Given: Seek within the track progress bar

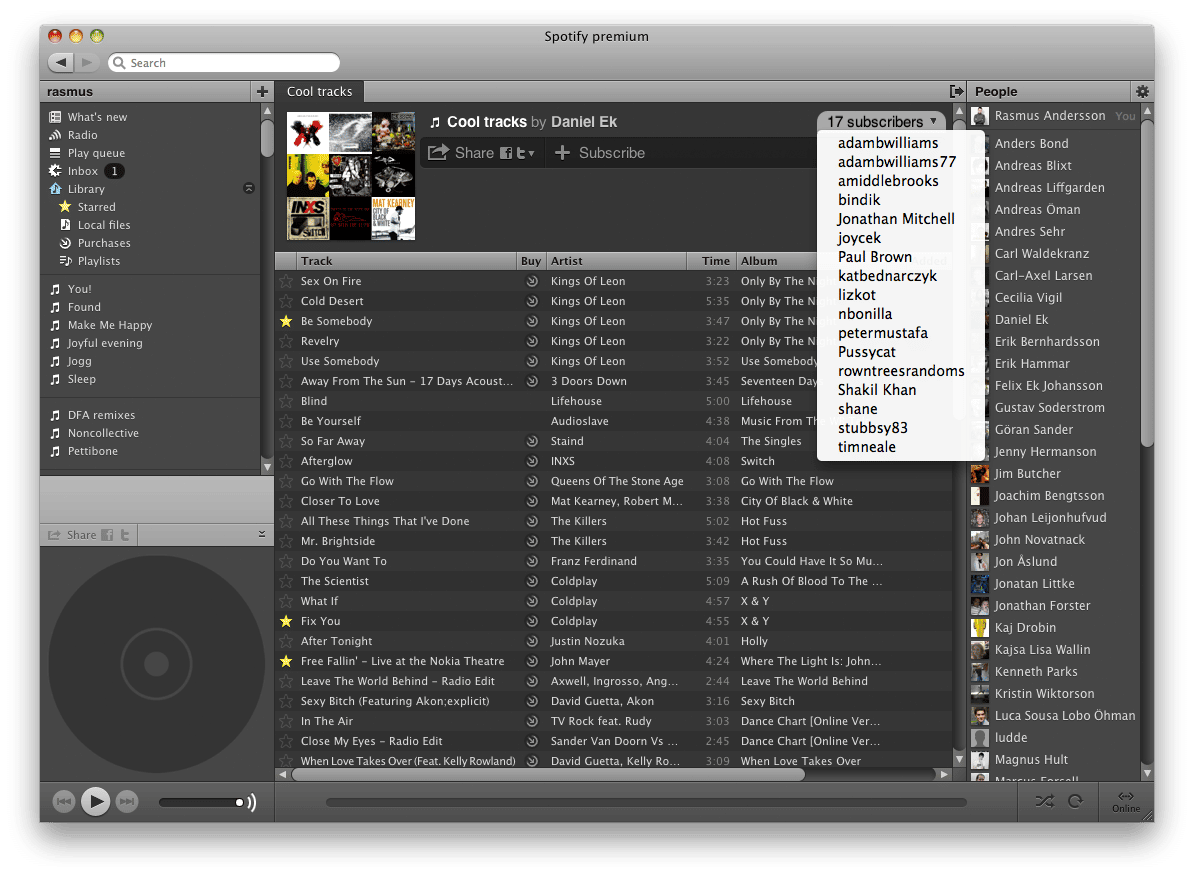Looking at the screenshot, I should coord(646,802).
